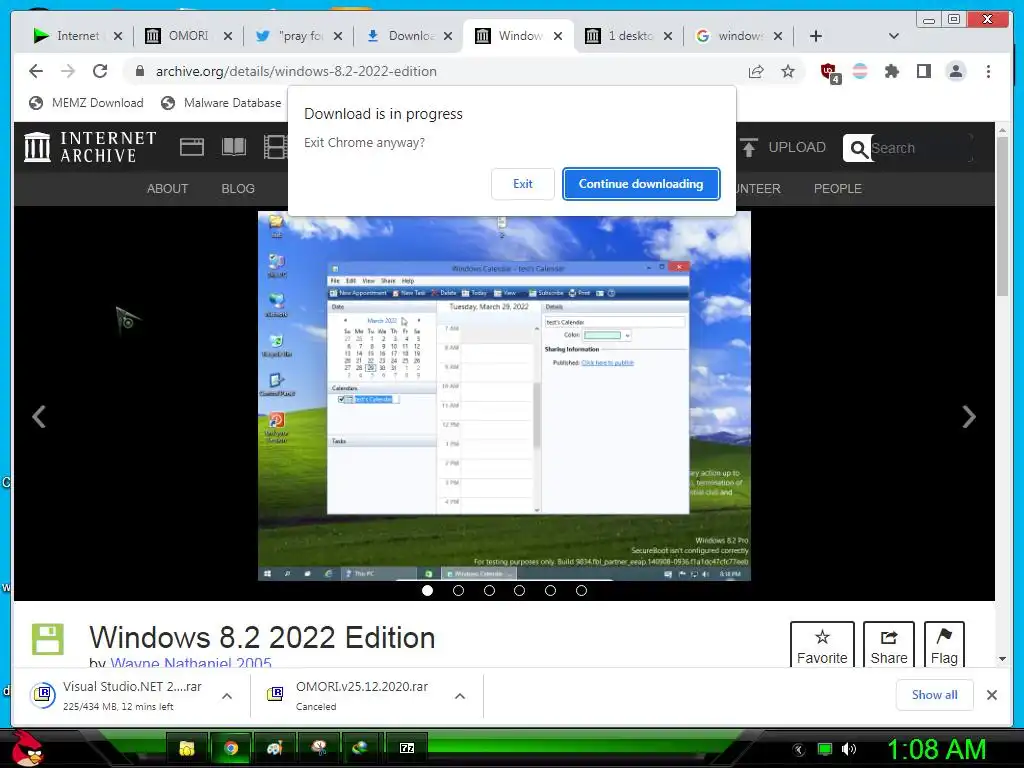1024x768 pixels.
Task: Open Malware Database bookmark
Action: [x=221, y=103]
